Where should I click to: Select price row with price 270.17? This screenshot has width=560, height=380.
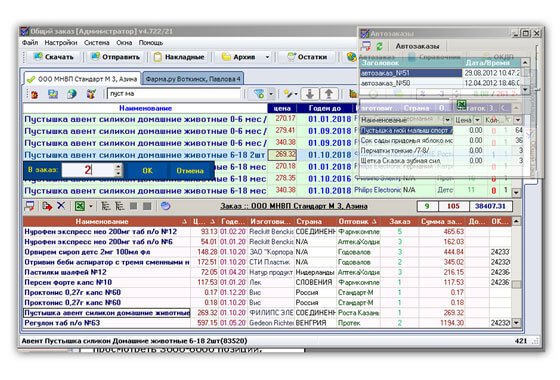tap(189, 119)
